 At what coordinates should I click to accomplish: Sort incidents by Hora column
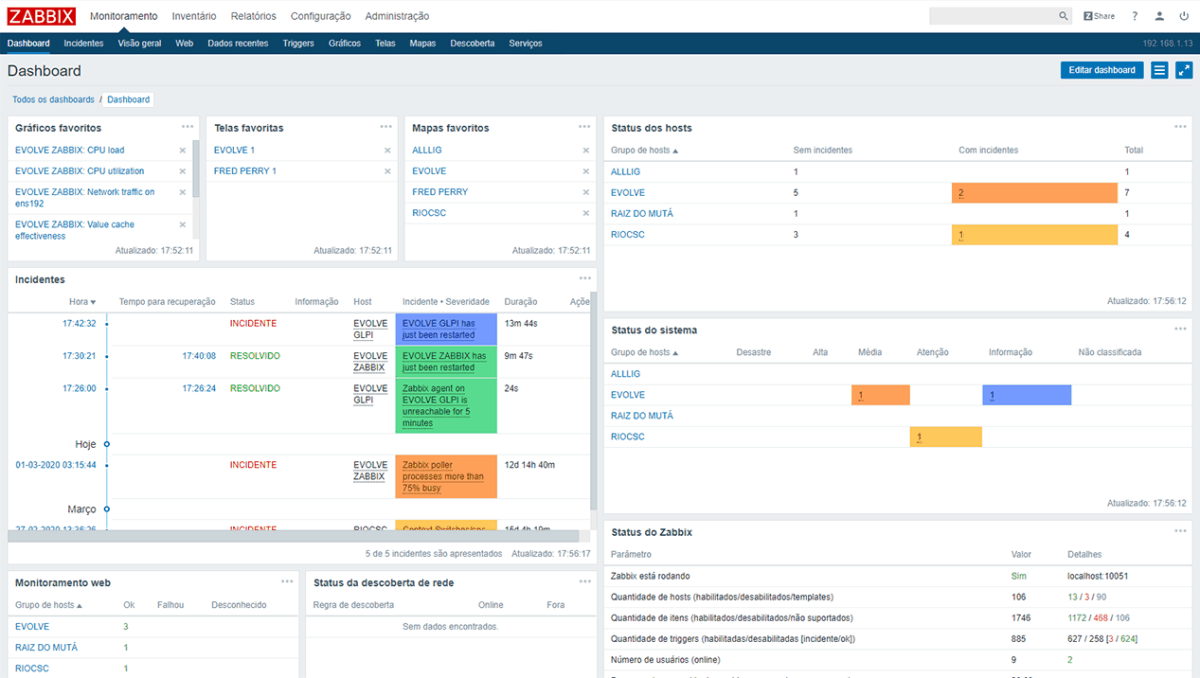(x=82, y=301)
